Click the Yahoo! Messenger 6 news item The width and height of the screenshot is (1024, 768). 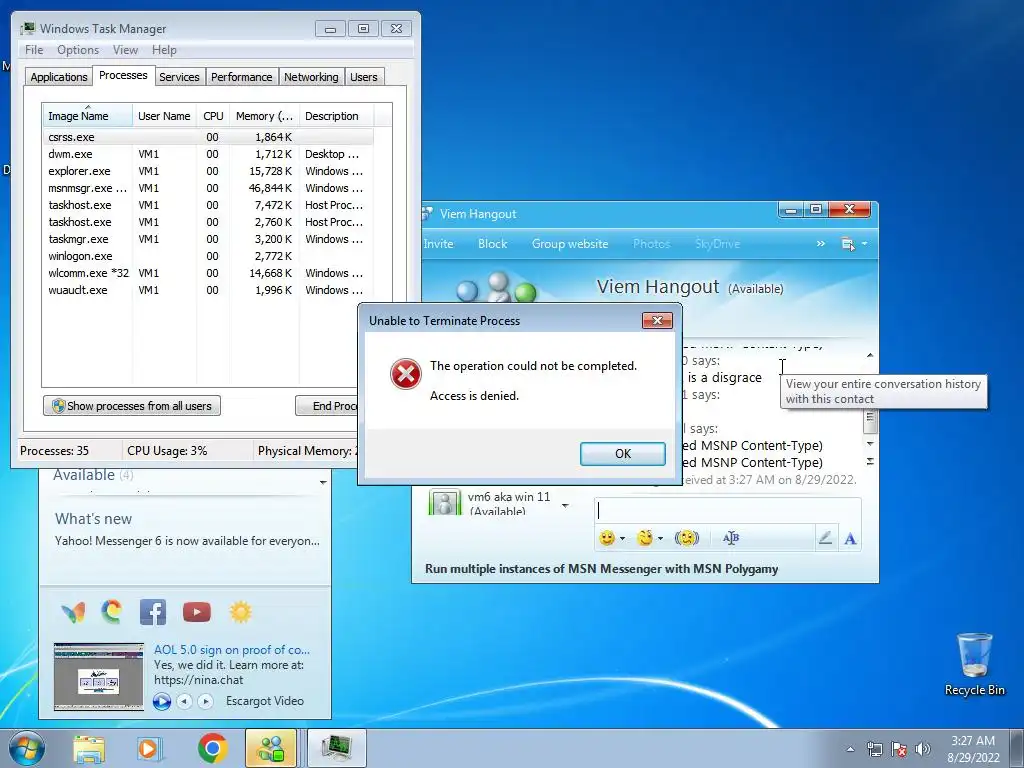tap(187, 541)
